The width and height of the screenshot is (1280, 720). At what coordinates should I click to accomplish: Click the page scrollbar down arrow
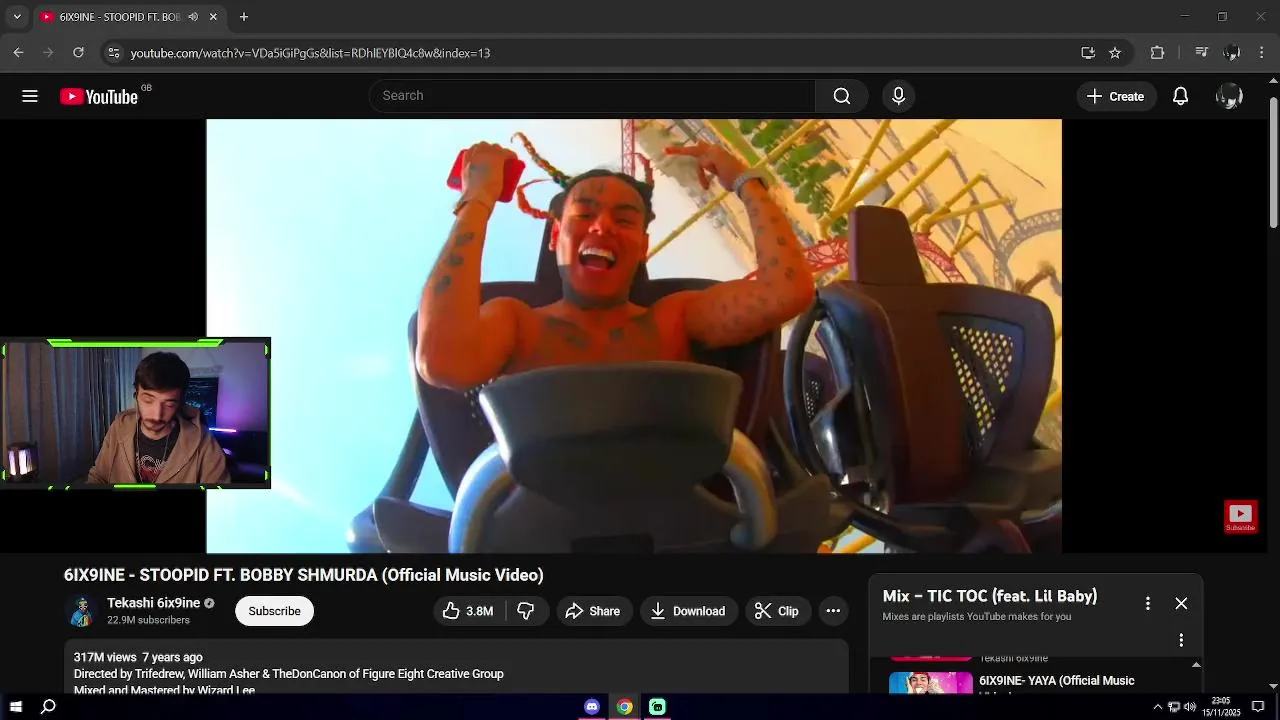[1273, 686]
